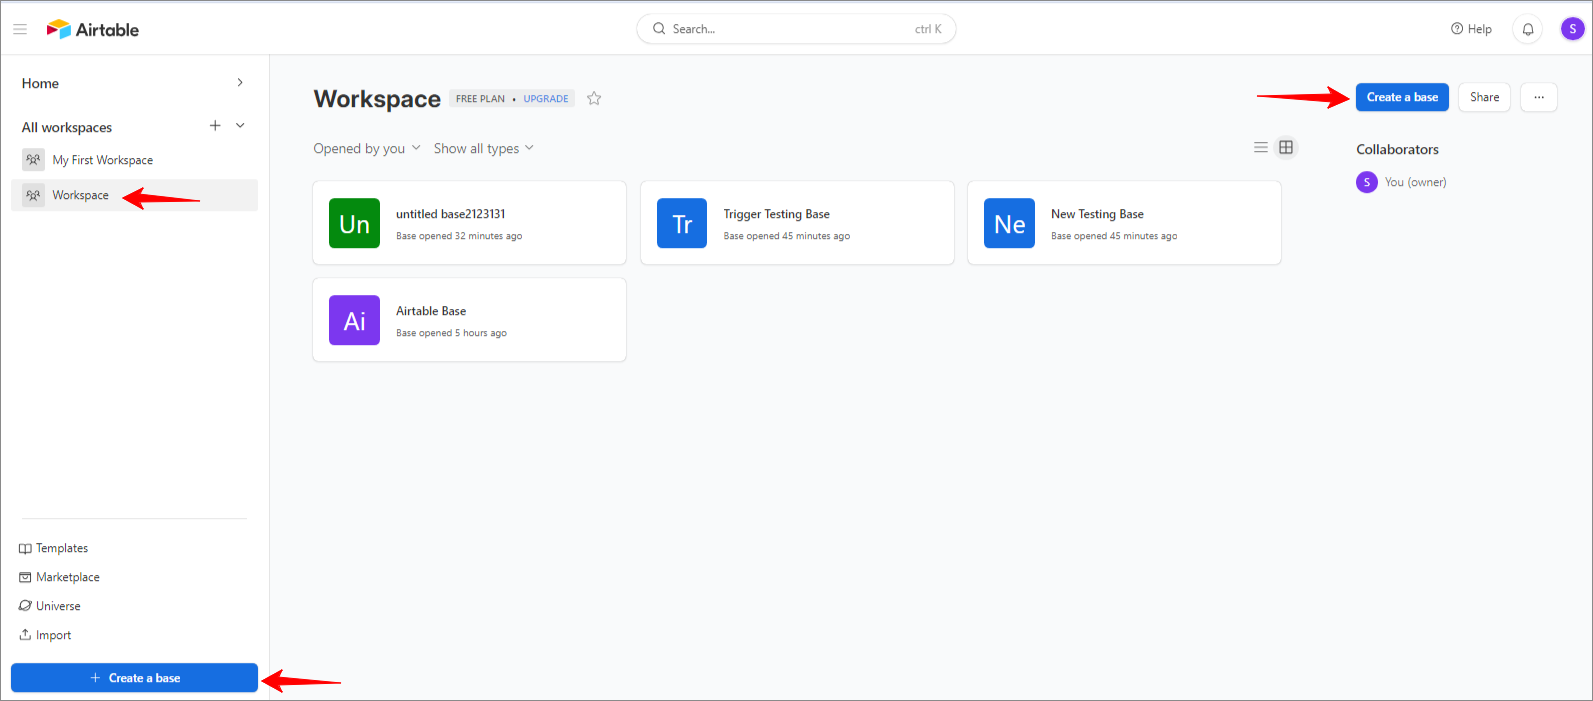The width and height of the screenshot is (1593, 701).
Task: Switch to list view
Action: [1261, 147]
